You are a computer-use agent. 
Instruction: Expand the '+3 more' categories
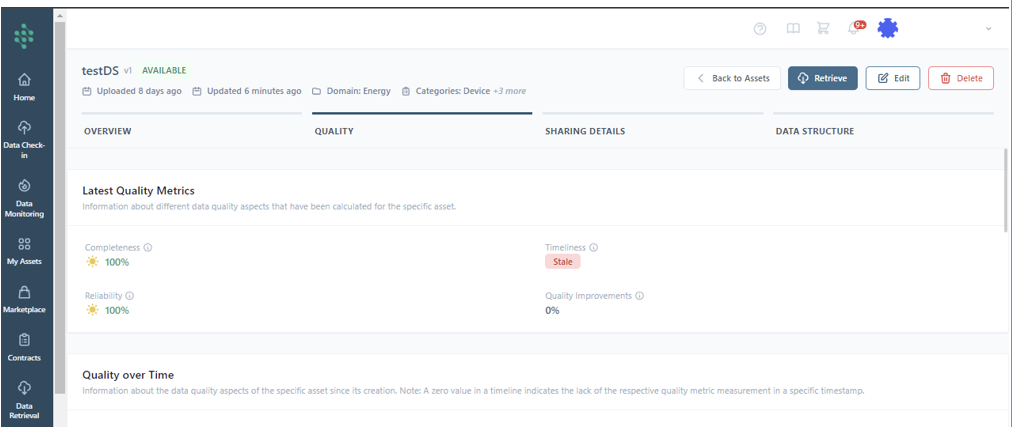(x=509, y=91)
